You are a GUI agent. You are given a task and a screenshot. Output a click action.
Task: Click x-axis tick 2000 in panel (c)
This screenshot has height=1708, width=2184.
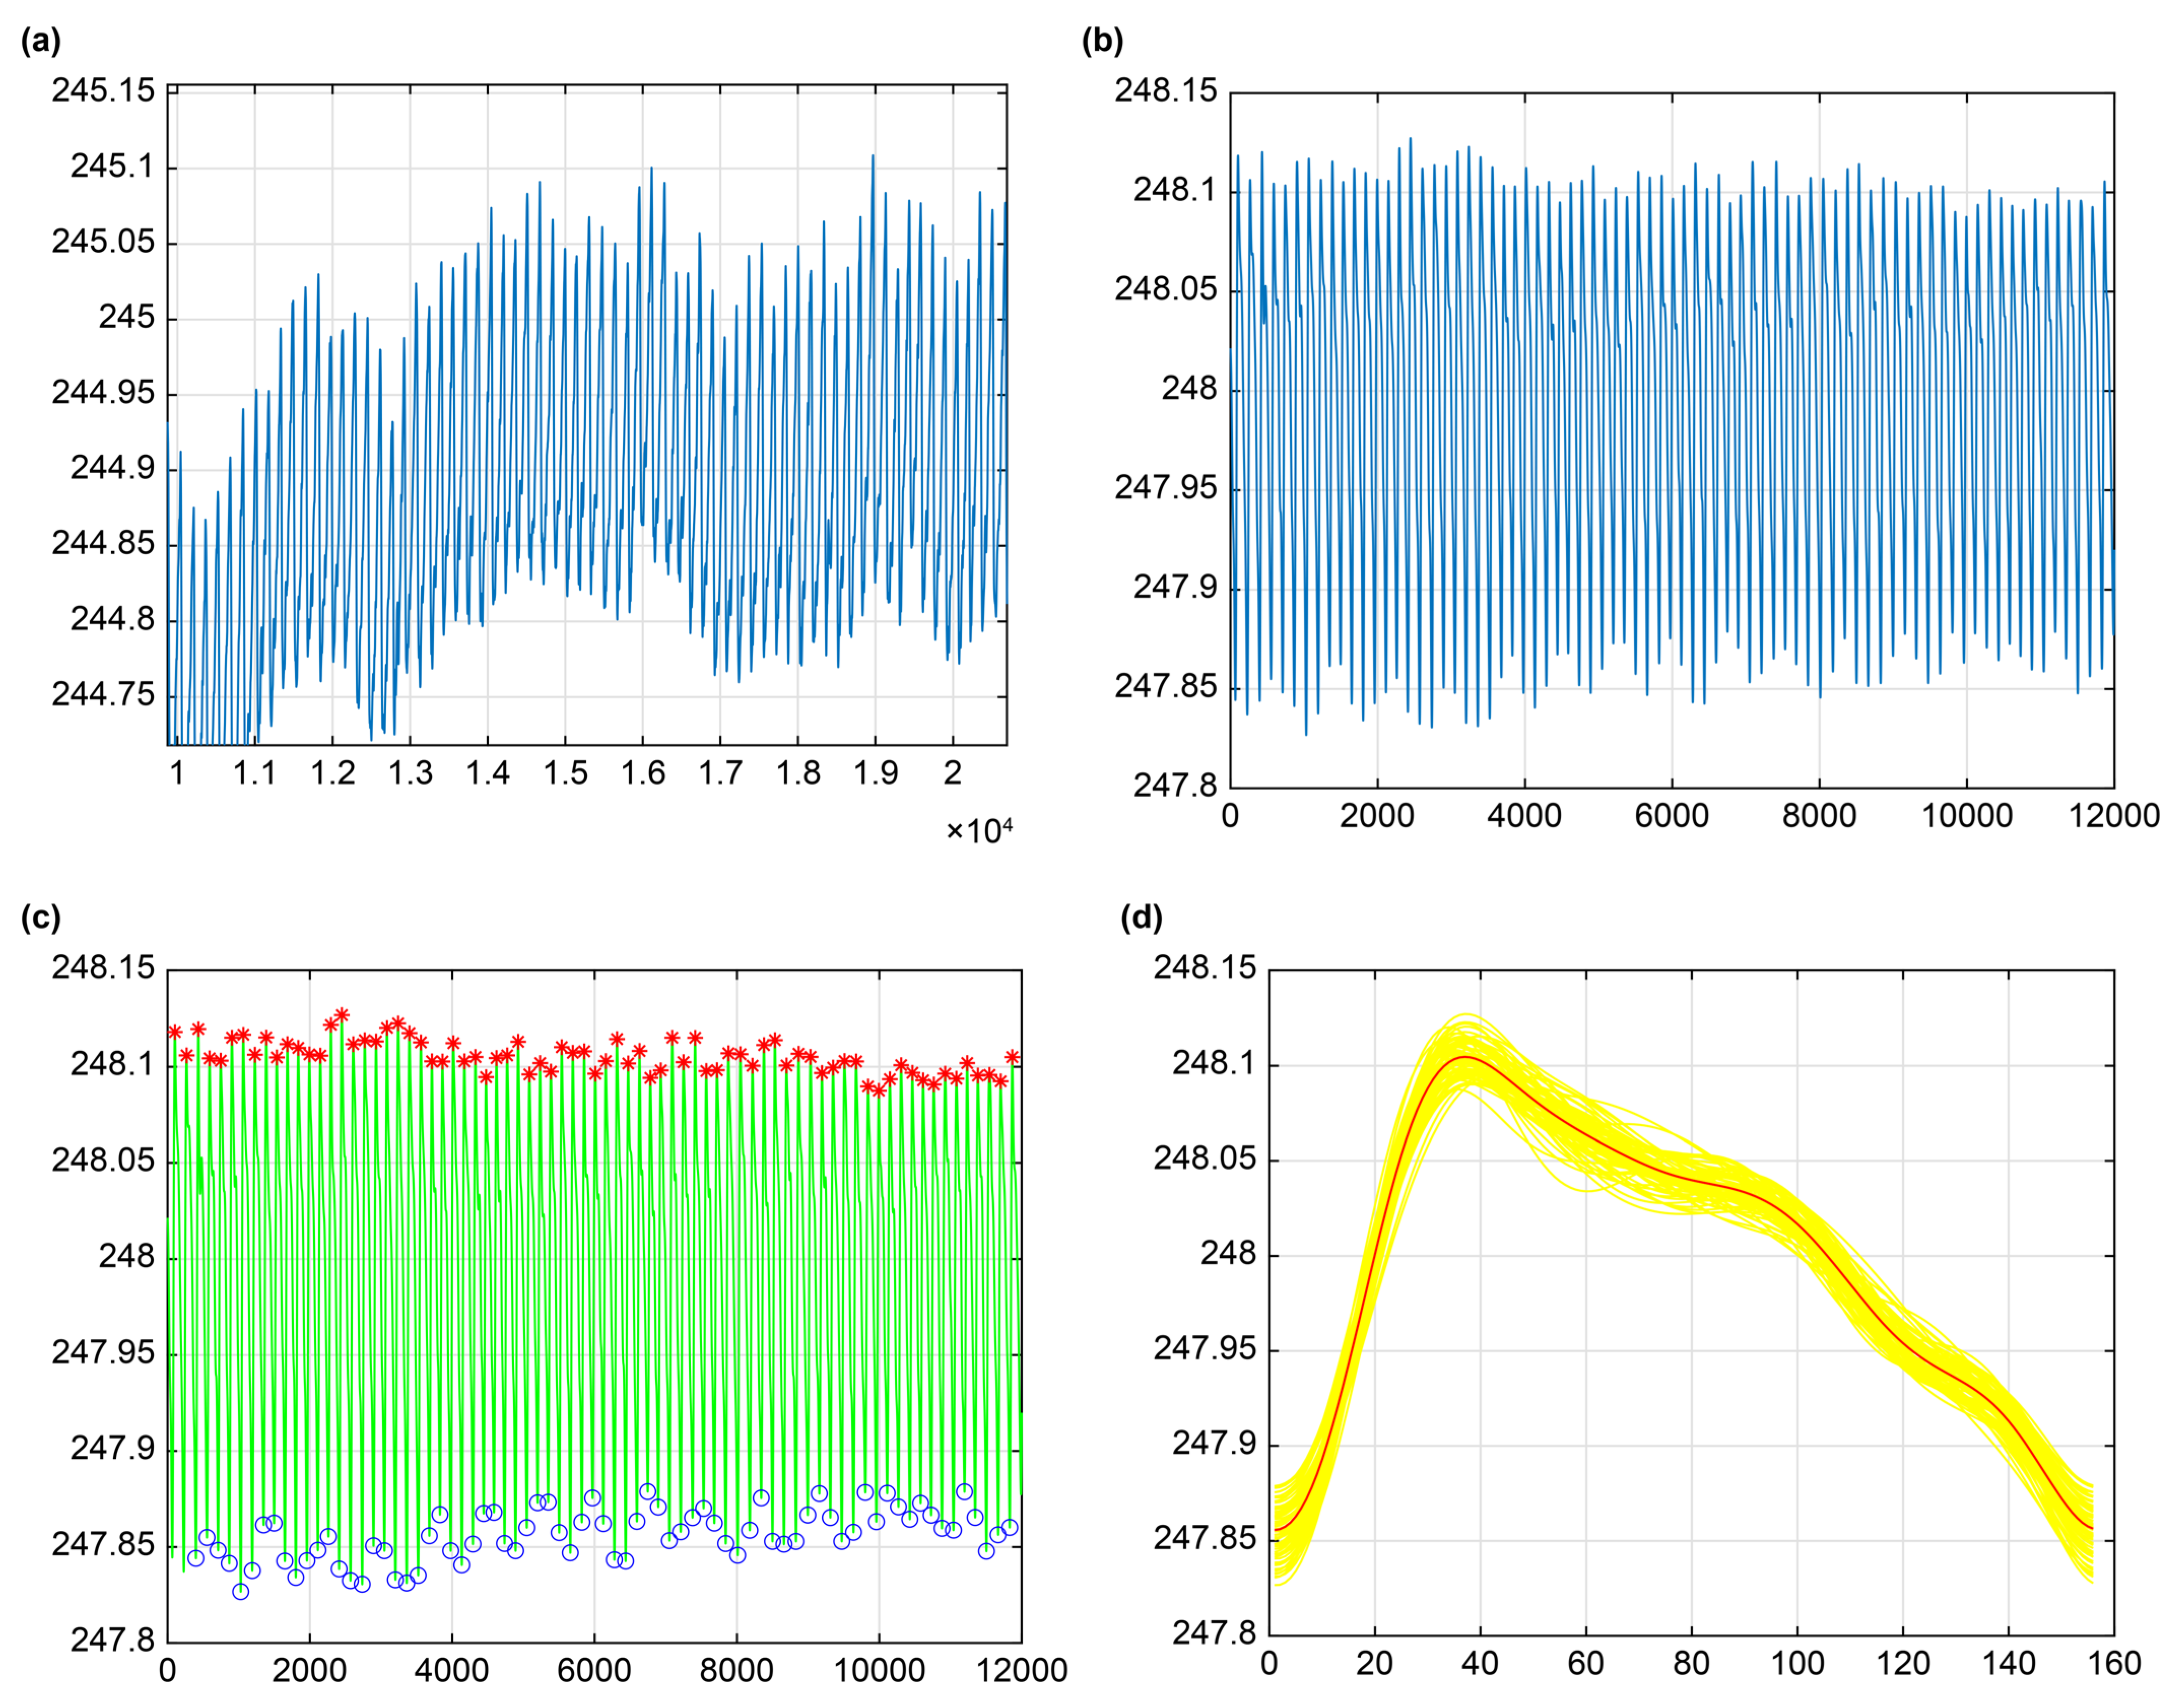click(x=310, y=1670)
